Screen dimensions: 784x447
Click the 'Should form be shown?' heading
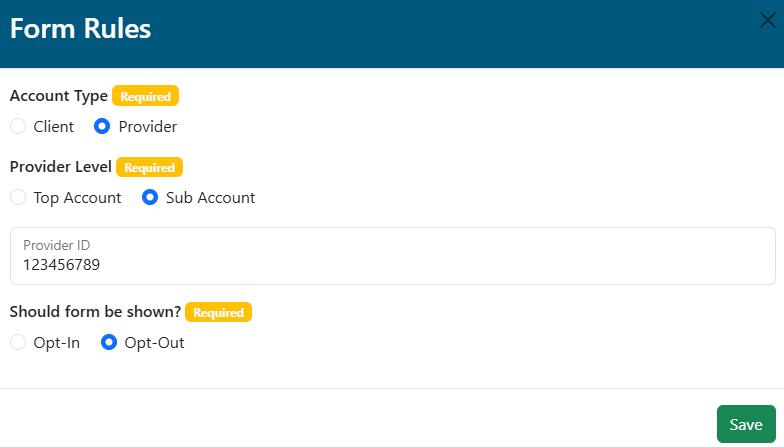coord(95,312)
